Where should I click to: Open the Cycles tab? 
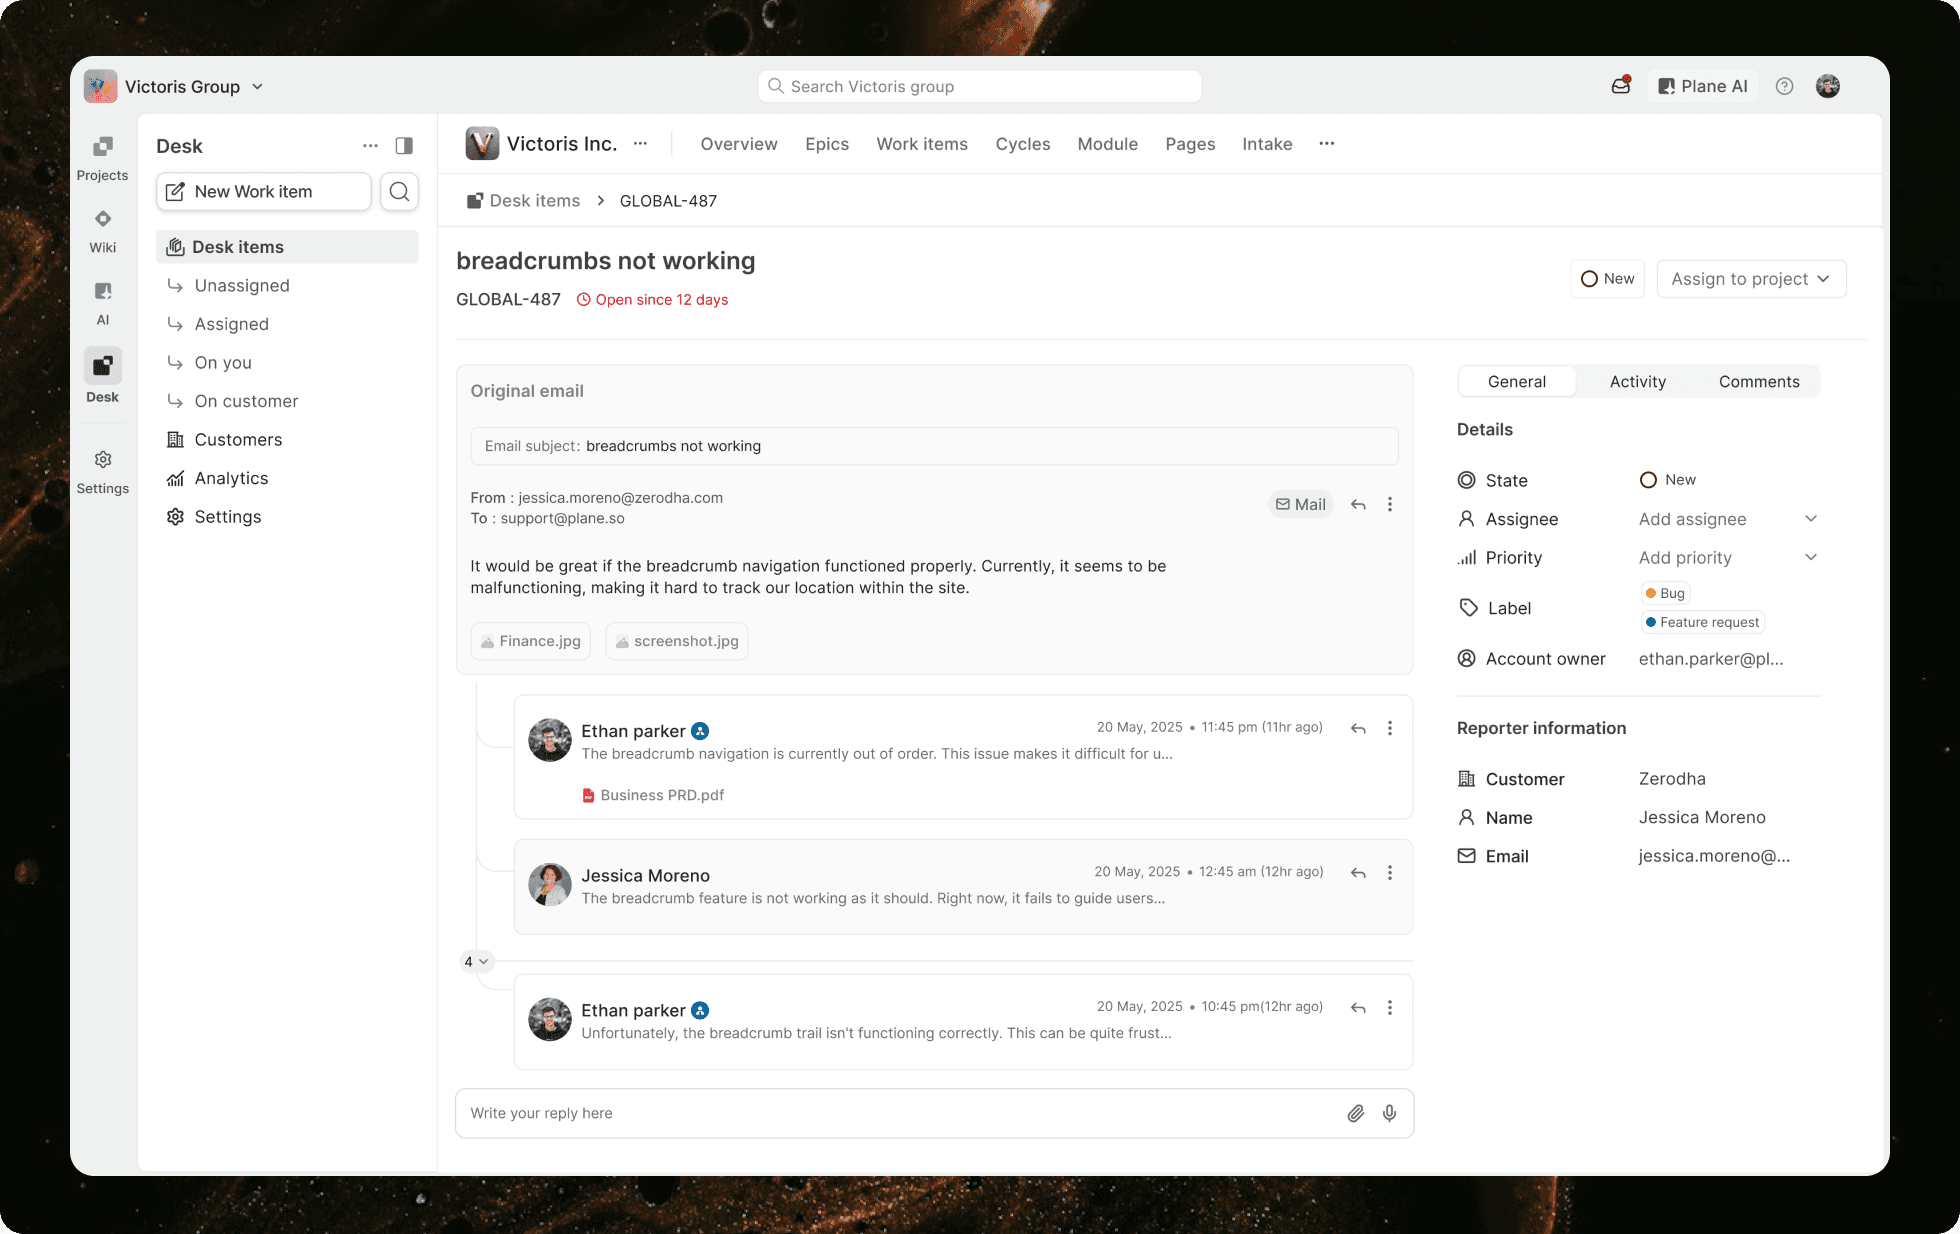click(x=1022, y=144)
